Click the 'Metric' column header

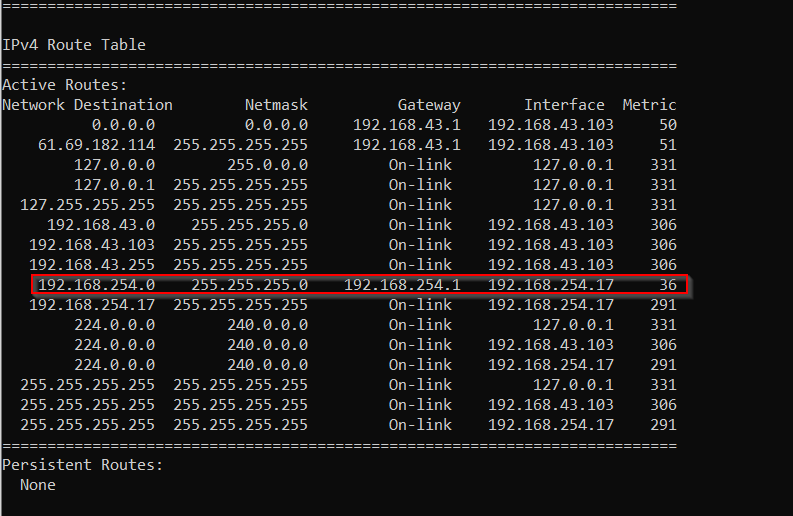click(649, 105)
